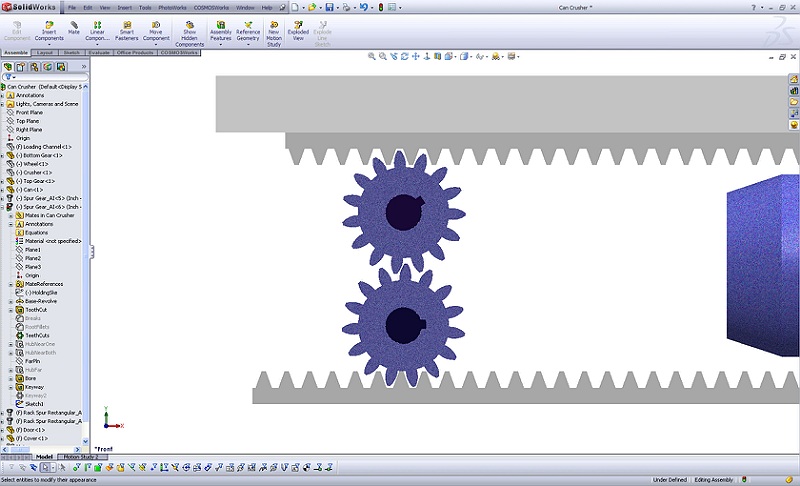Create an Exploded View
The image size is (800, 486).
coord(298,31)
